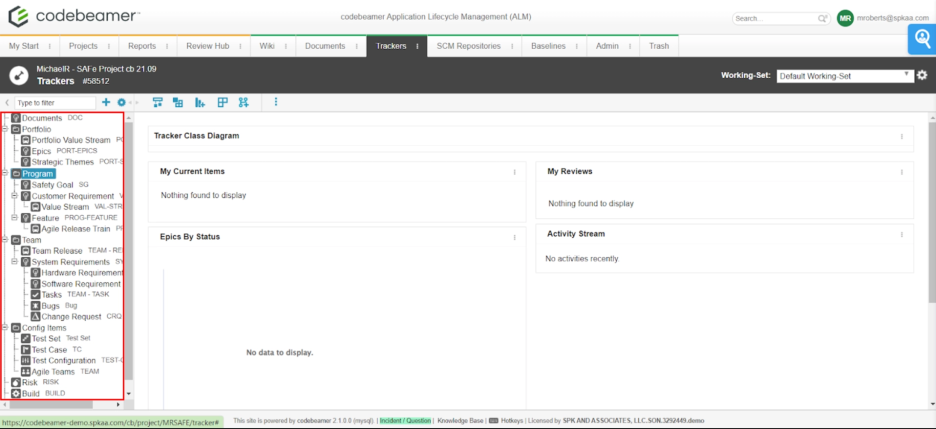Click the dashboard layout toolbar icon
The image size is (936, 429).
(223, 102)
